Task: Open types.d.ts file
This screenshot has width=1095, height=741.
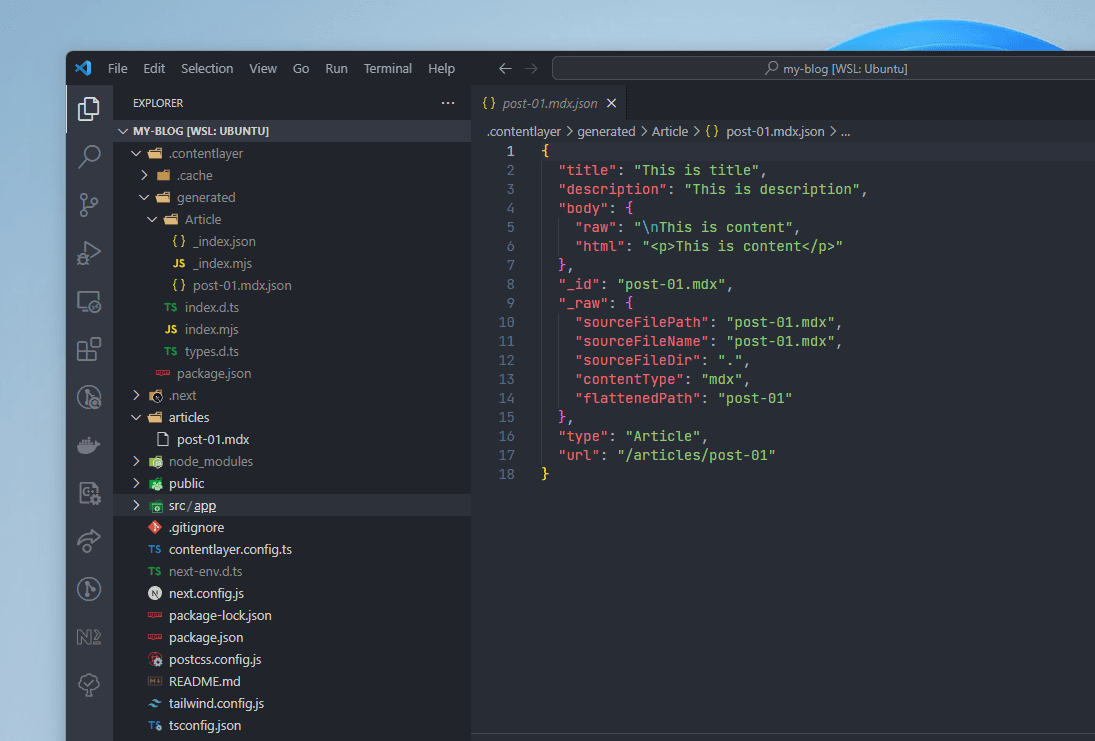Action: (292, 351)
